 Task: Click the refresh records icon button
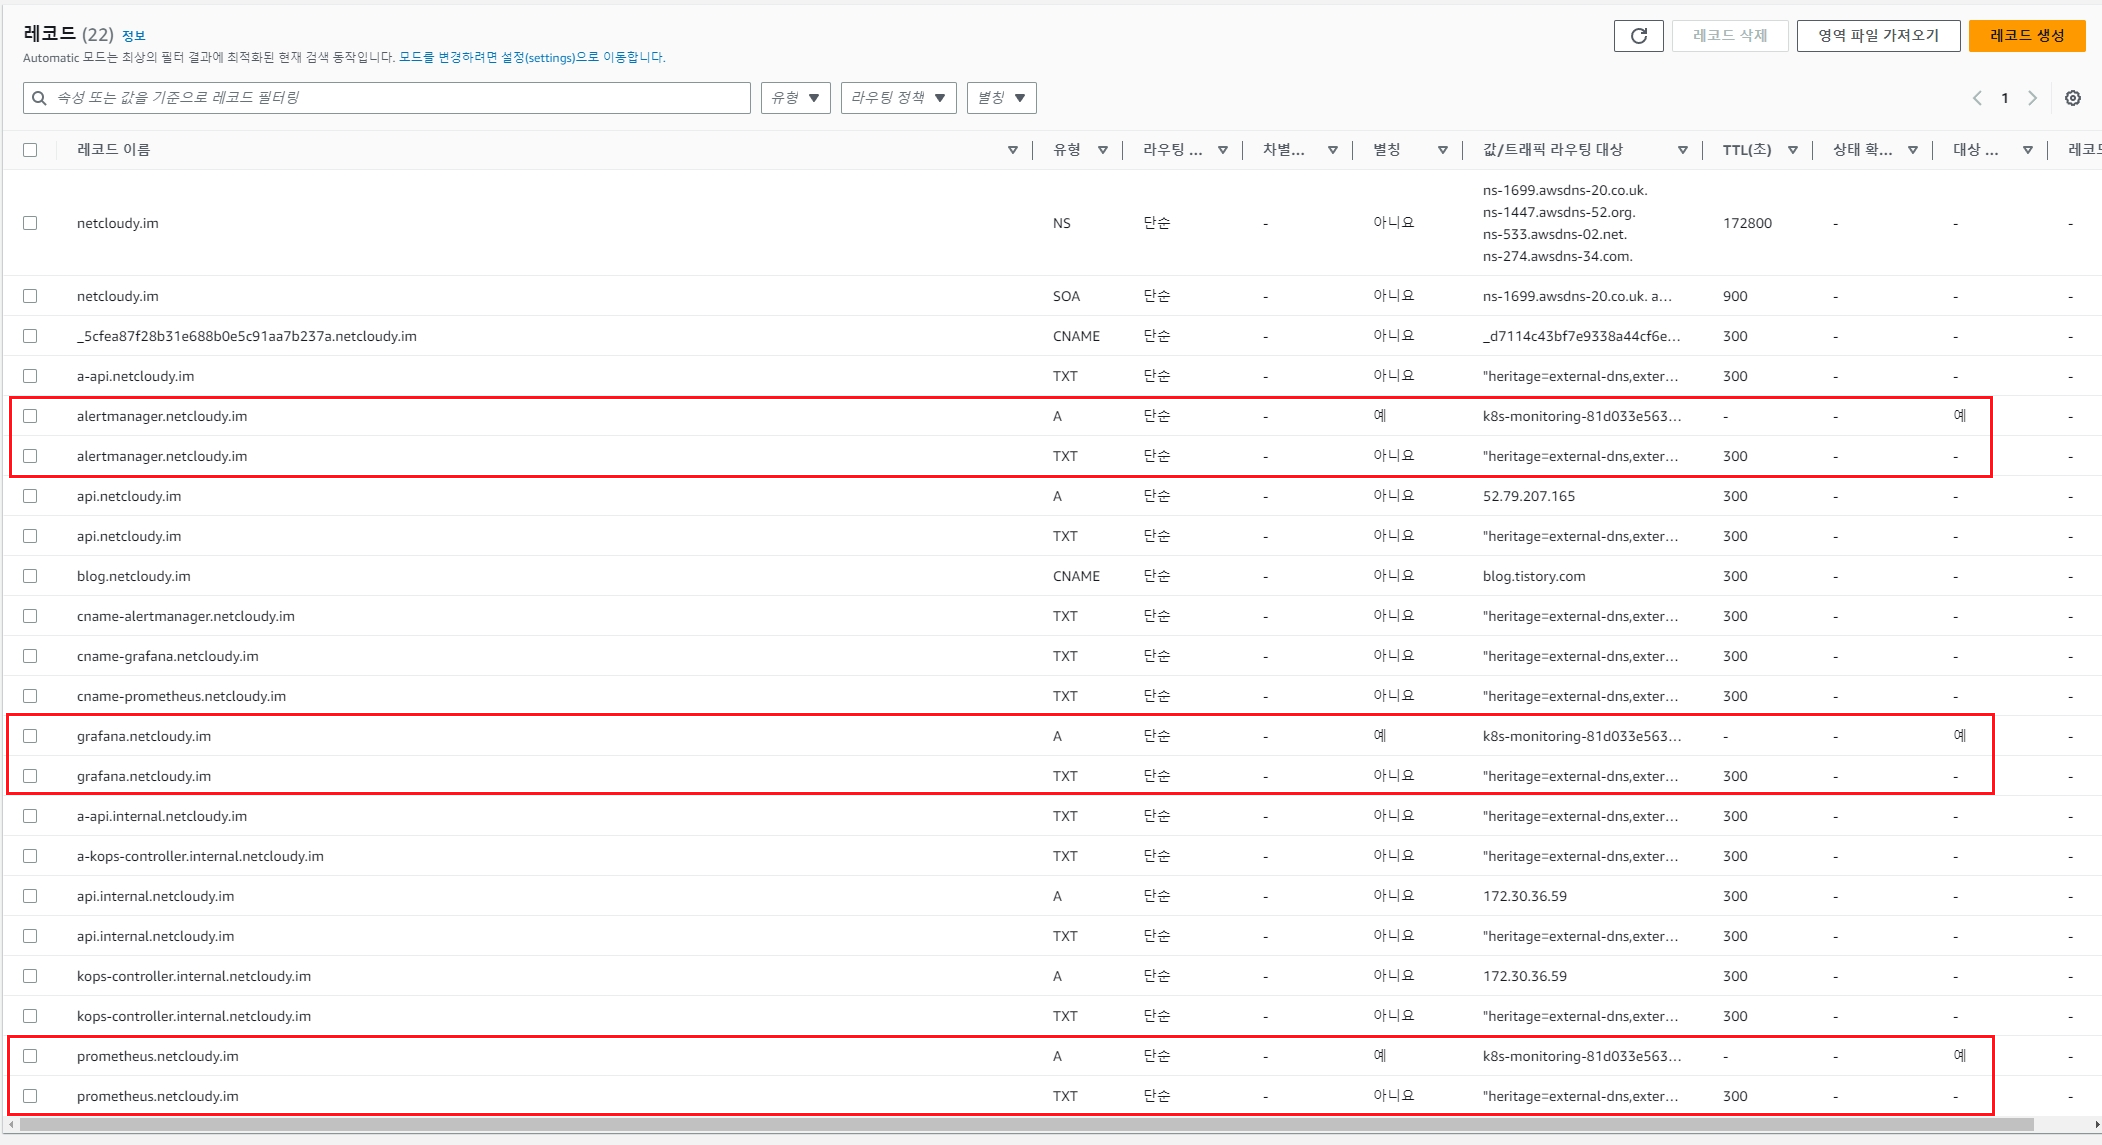point(1638,36)
